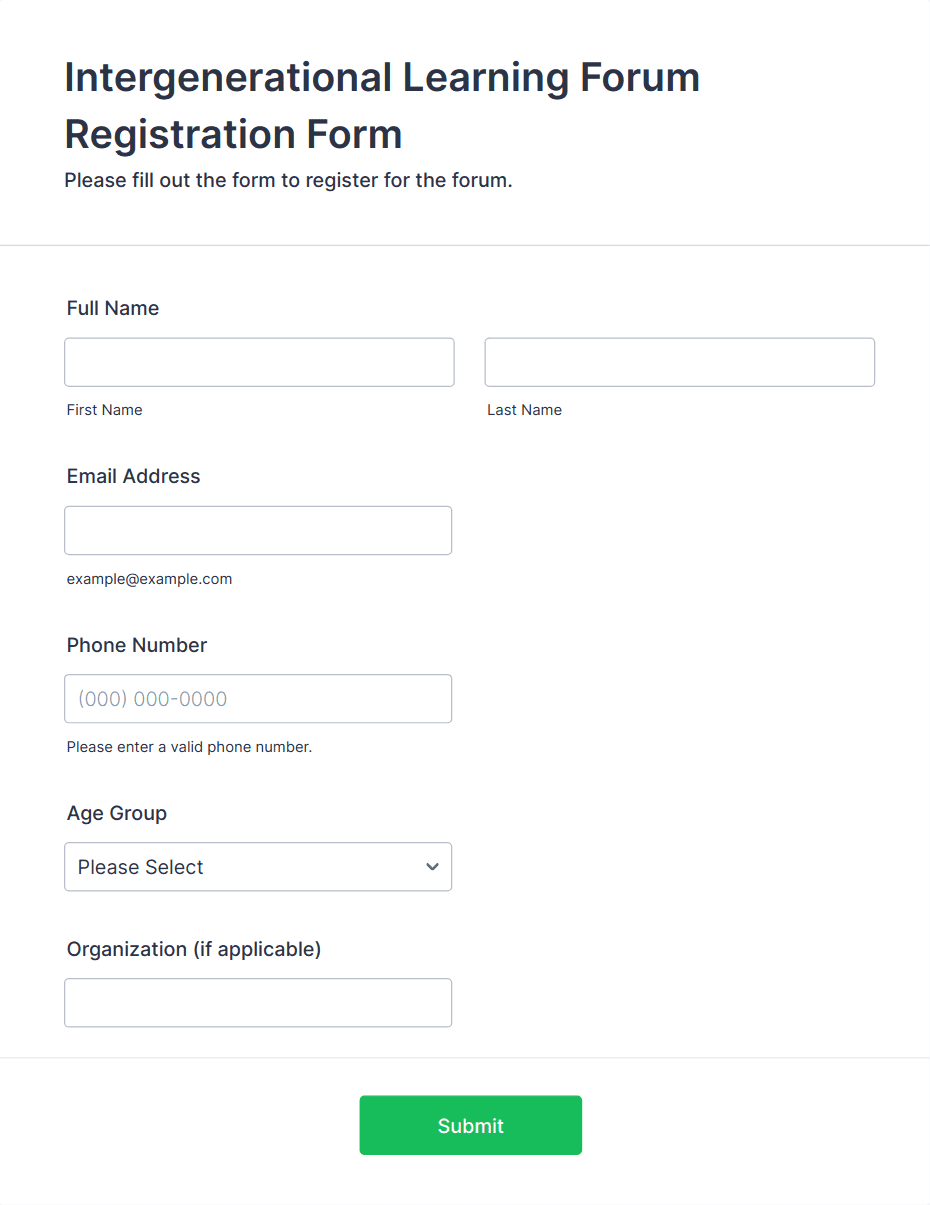930x1205 pixels.
Task: Click the Phone Number field with (000) placeholder
Action: [258, 699]
